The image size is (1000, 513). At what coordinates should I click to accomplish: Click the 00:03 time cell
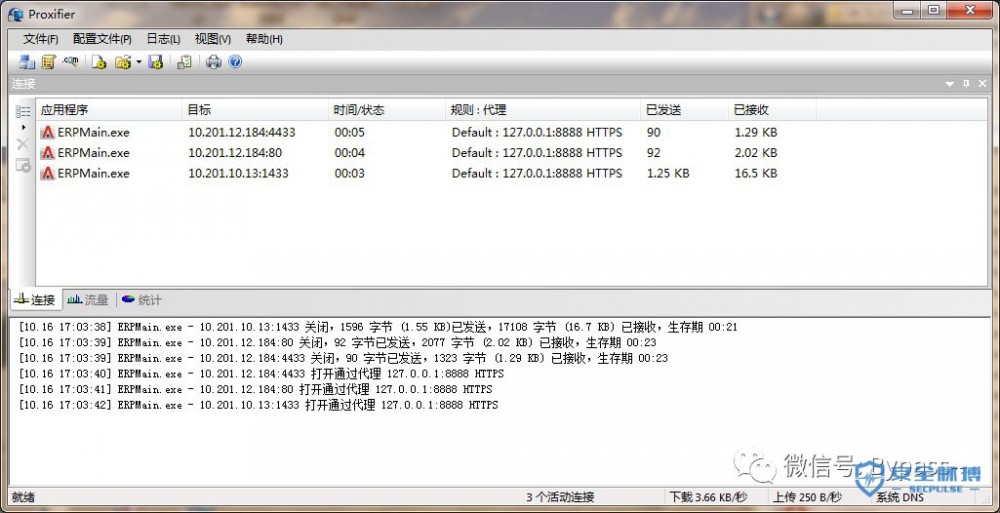pyautogui.click(x=349, y=174)
